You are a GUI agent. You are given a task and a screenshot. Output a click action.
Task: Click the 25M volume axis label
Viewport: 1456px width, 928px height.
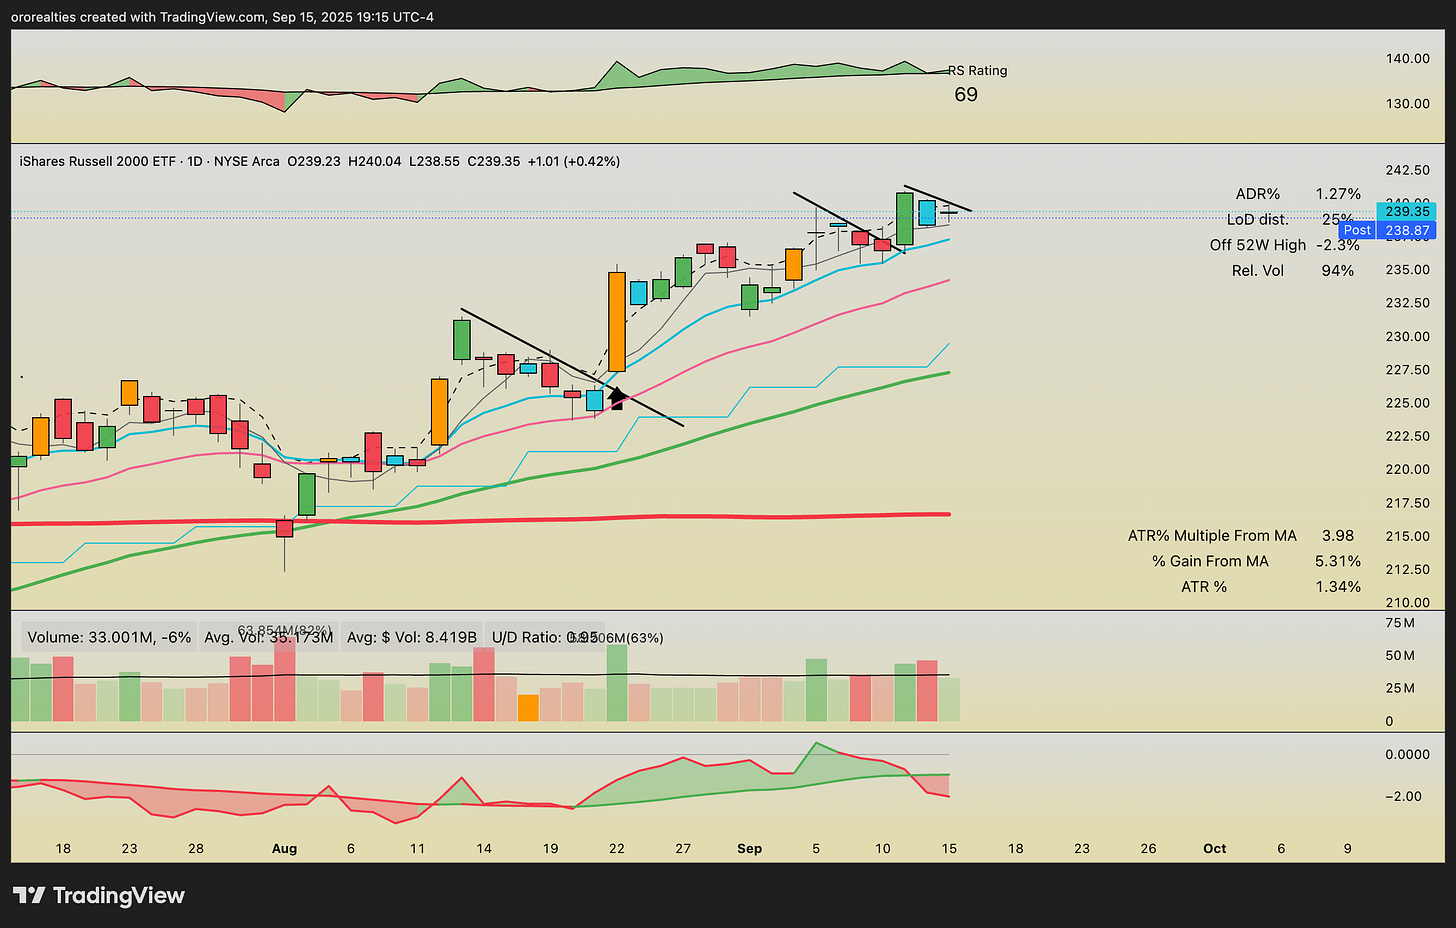coord(1400,688)
